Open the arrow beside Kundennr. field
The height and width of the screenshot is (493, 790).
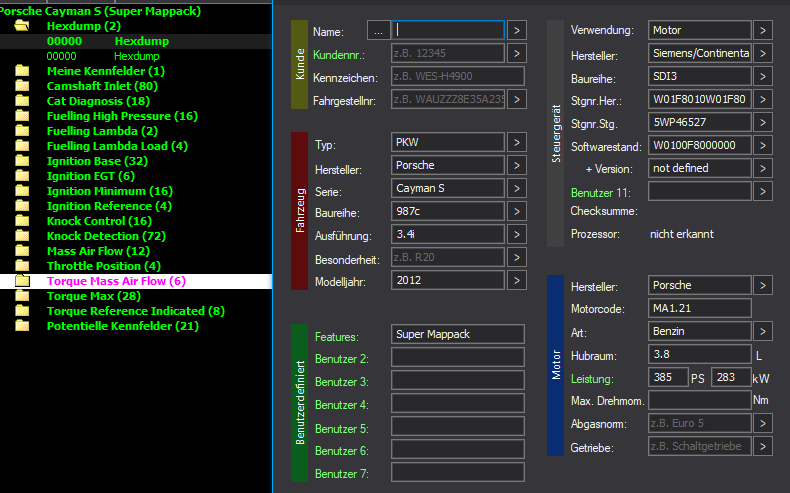coord(516,53)
